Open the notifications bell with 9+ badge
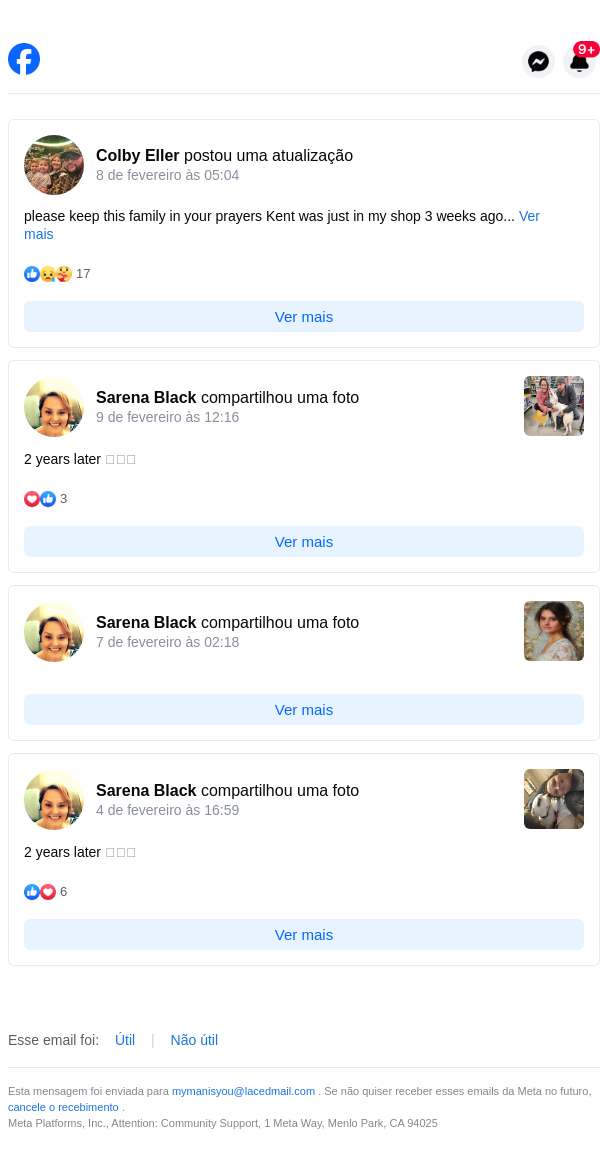The height and width of the screenshot is (1169, 600). pyautogui.click(x=580, y=61)
